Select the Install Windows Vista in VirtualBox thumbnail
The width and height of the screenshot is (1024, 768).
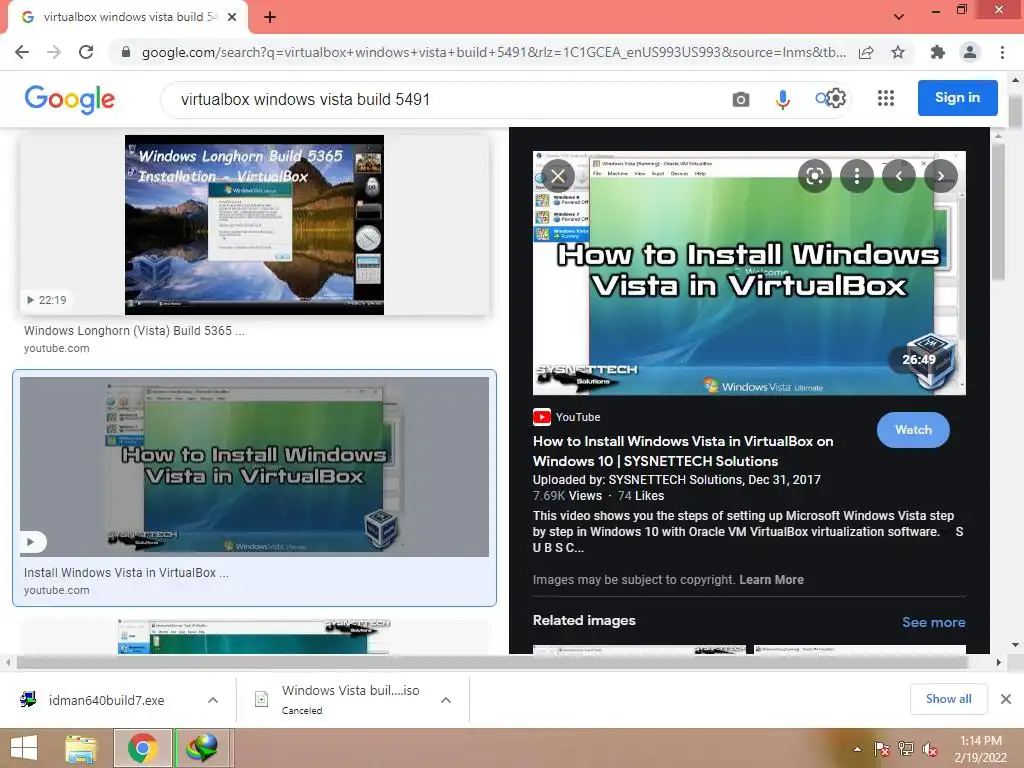[x=254, y=467]
